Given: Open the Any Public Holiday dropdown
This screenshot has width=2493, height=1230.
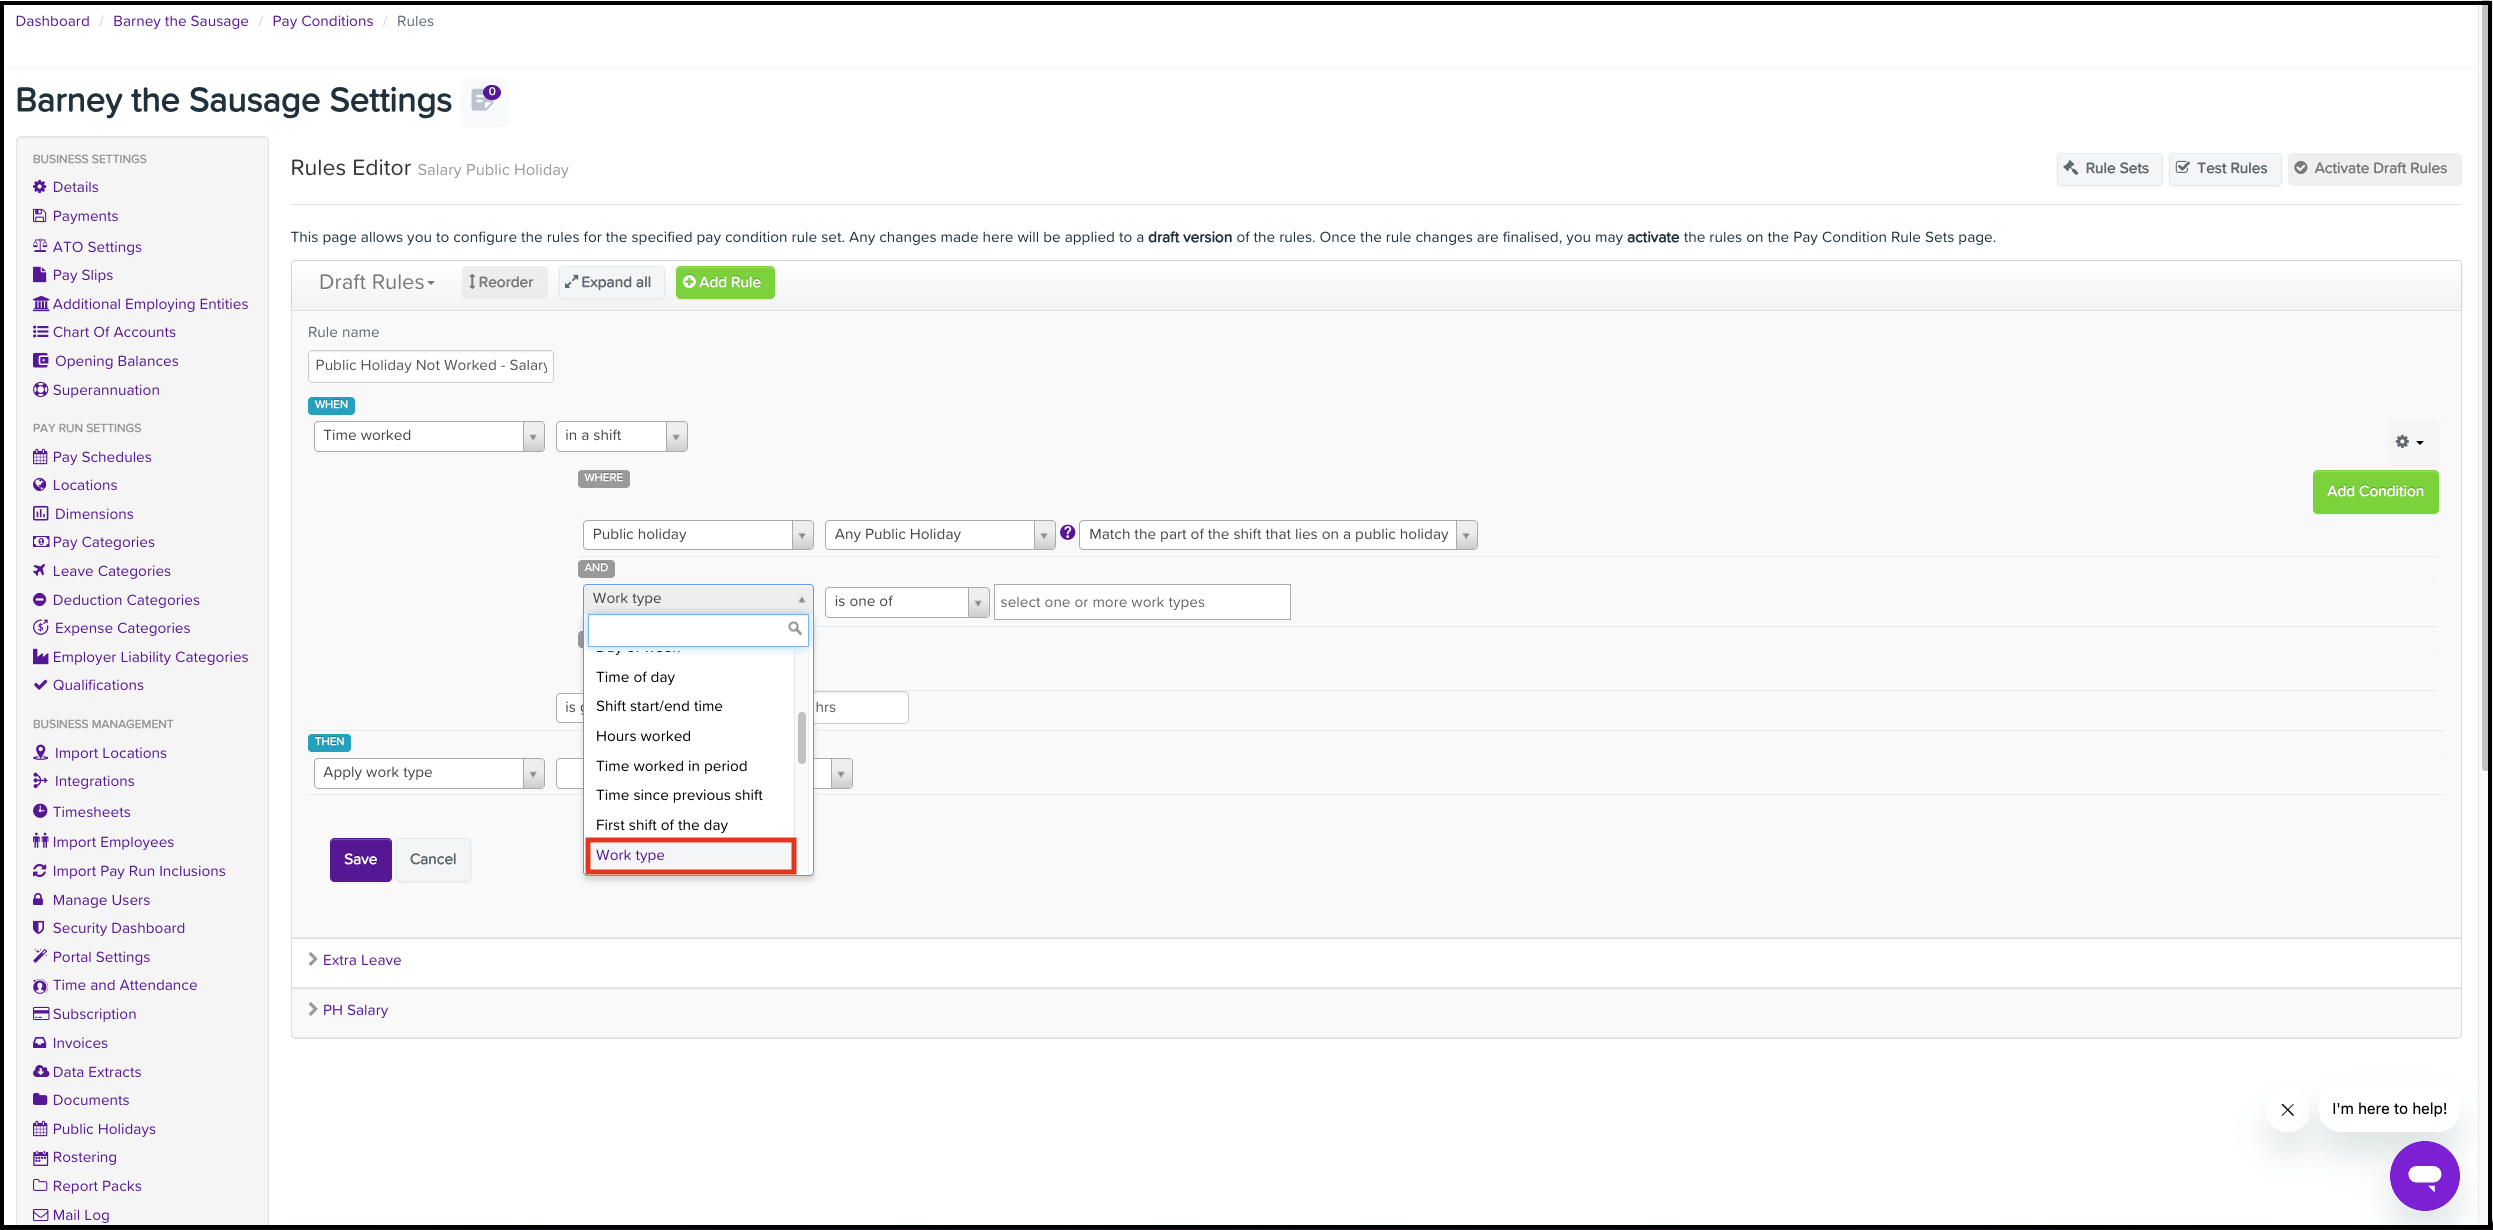Looking at the screenshot, I should pos(939,535).
